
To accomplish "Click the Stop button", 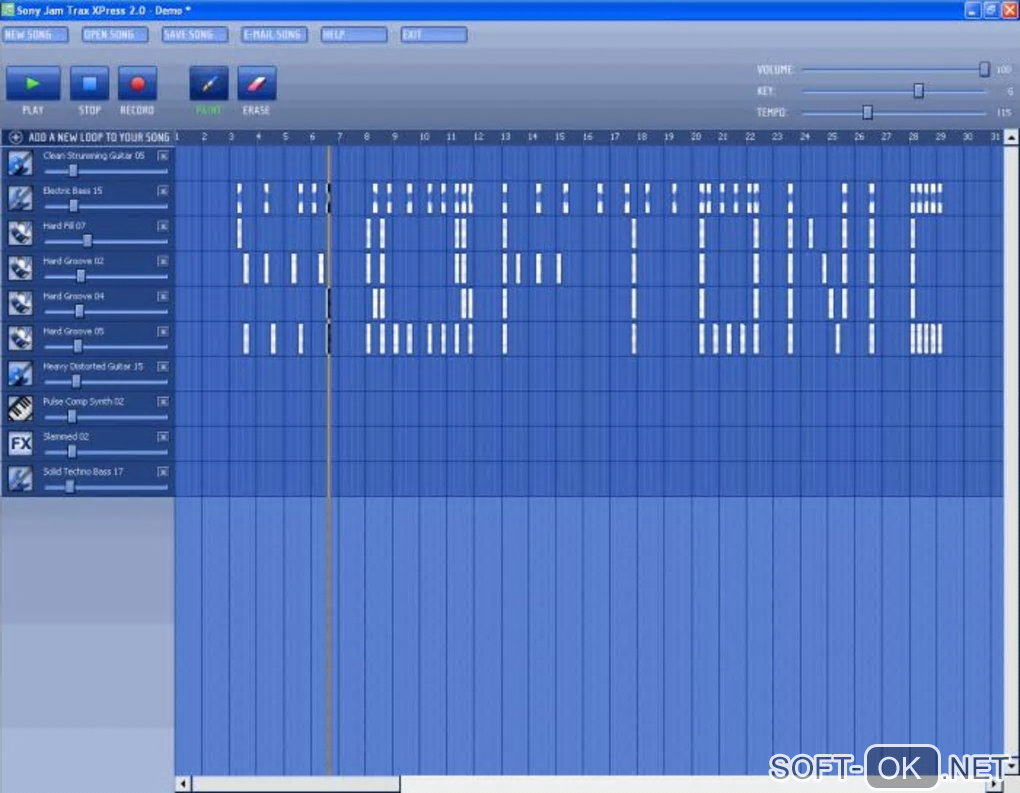I will coord(89,83).
